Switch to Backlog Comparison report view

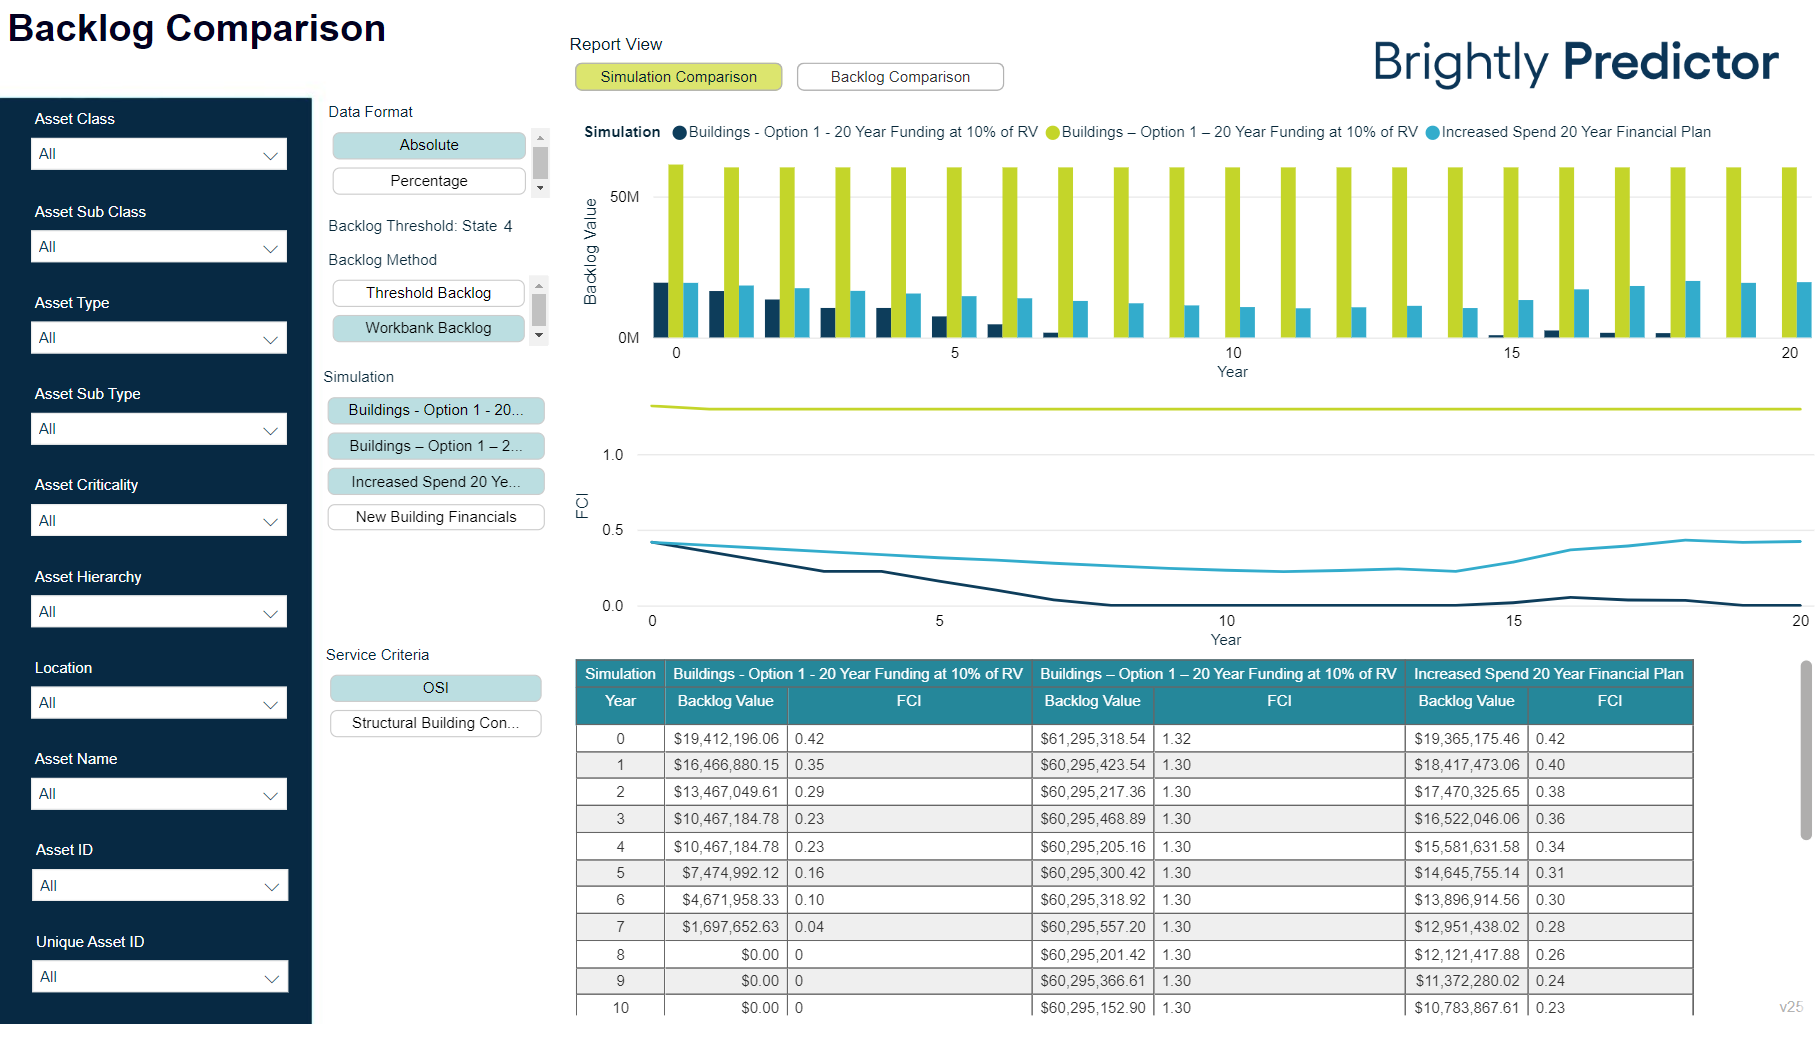click(900, 77)
